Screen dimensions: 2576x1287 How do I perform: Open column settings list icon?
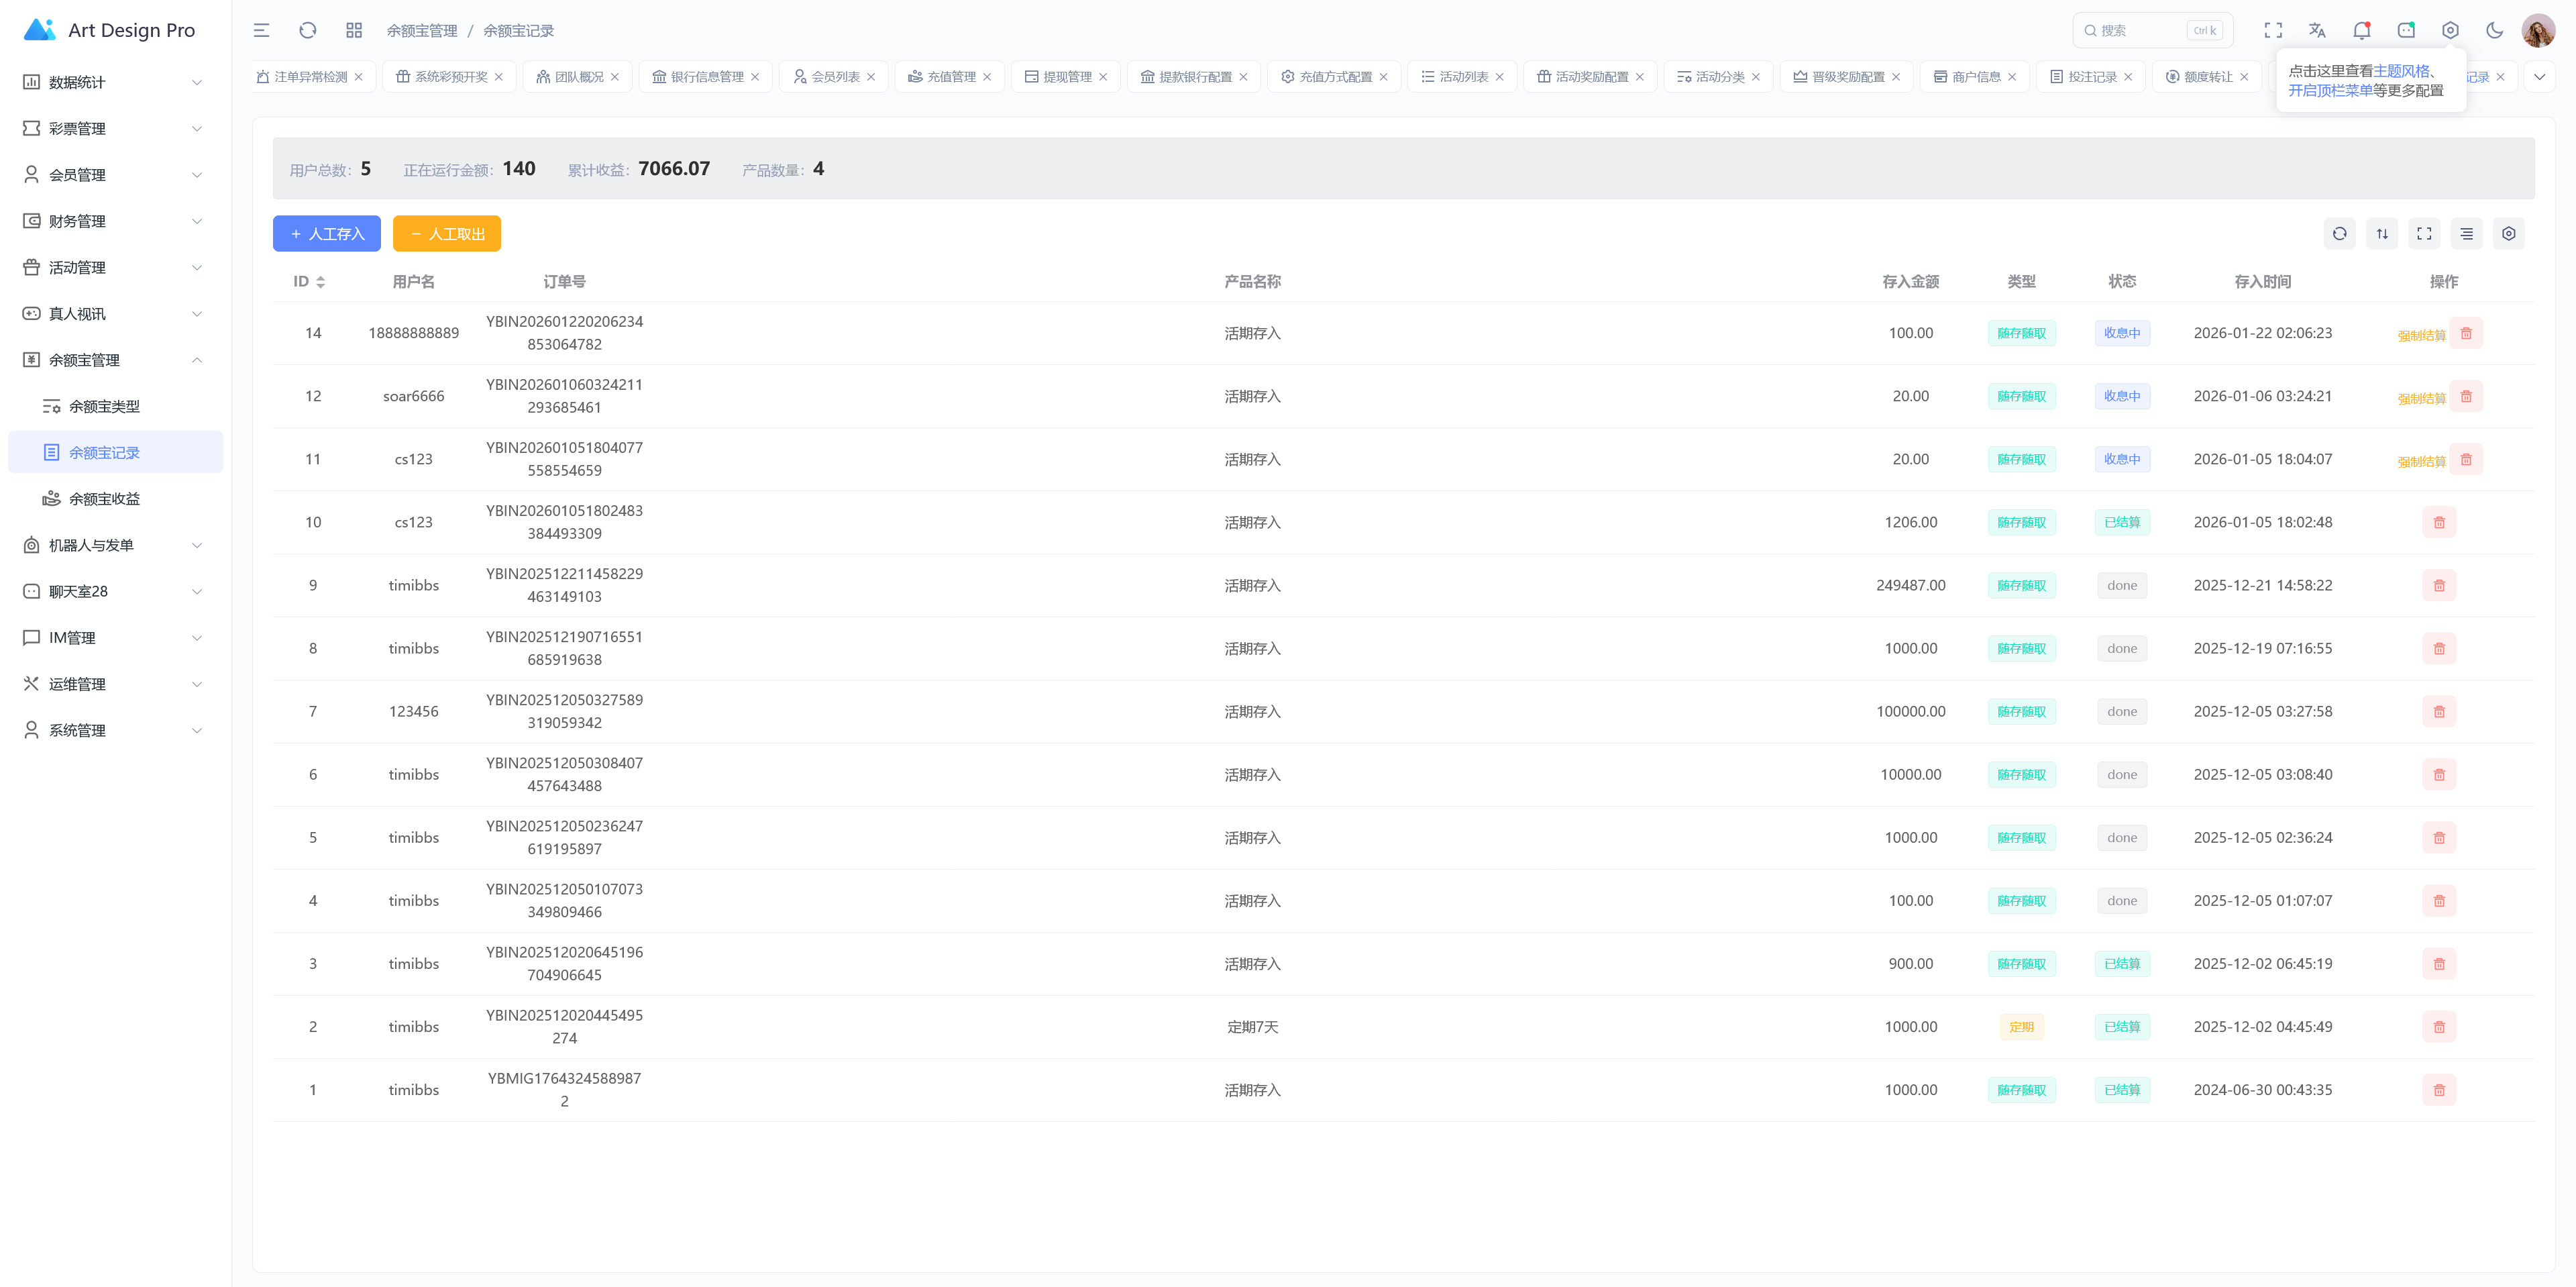coord(2466,234)
